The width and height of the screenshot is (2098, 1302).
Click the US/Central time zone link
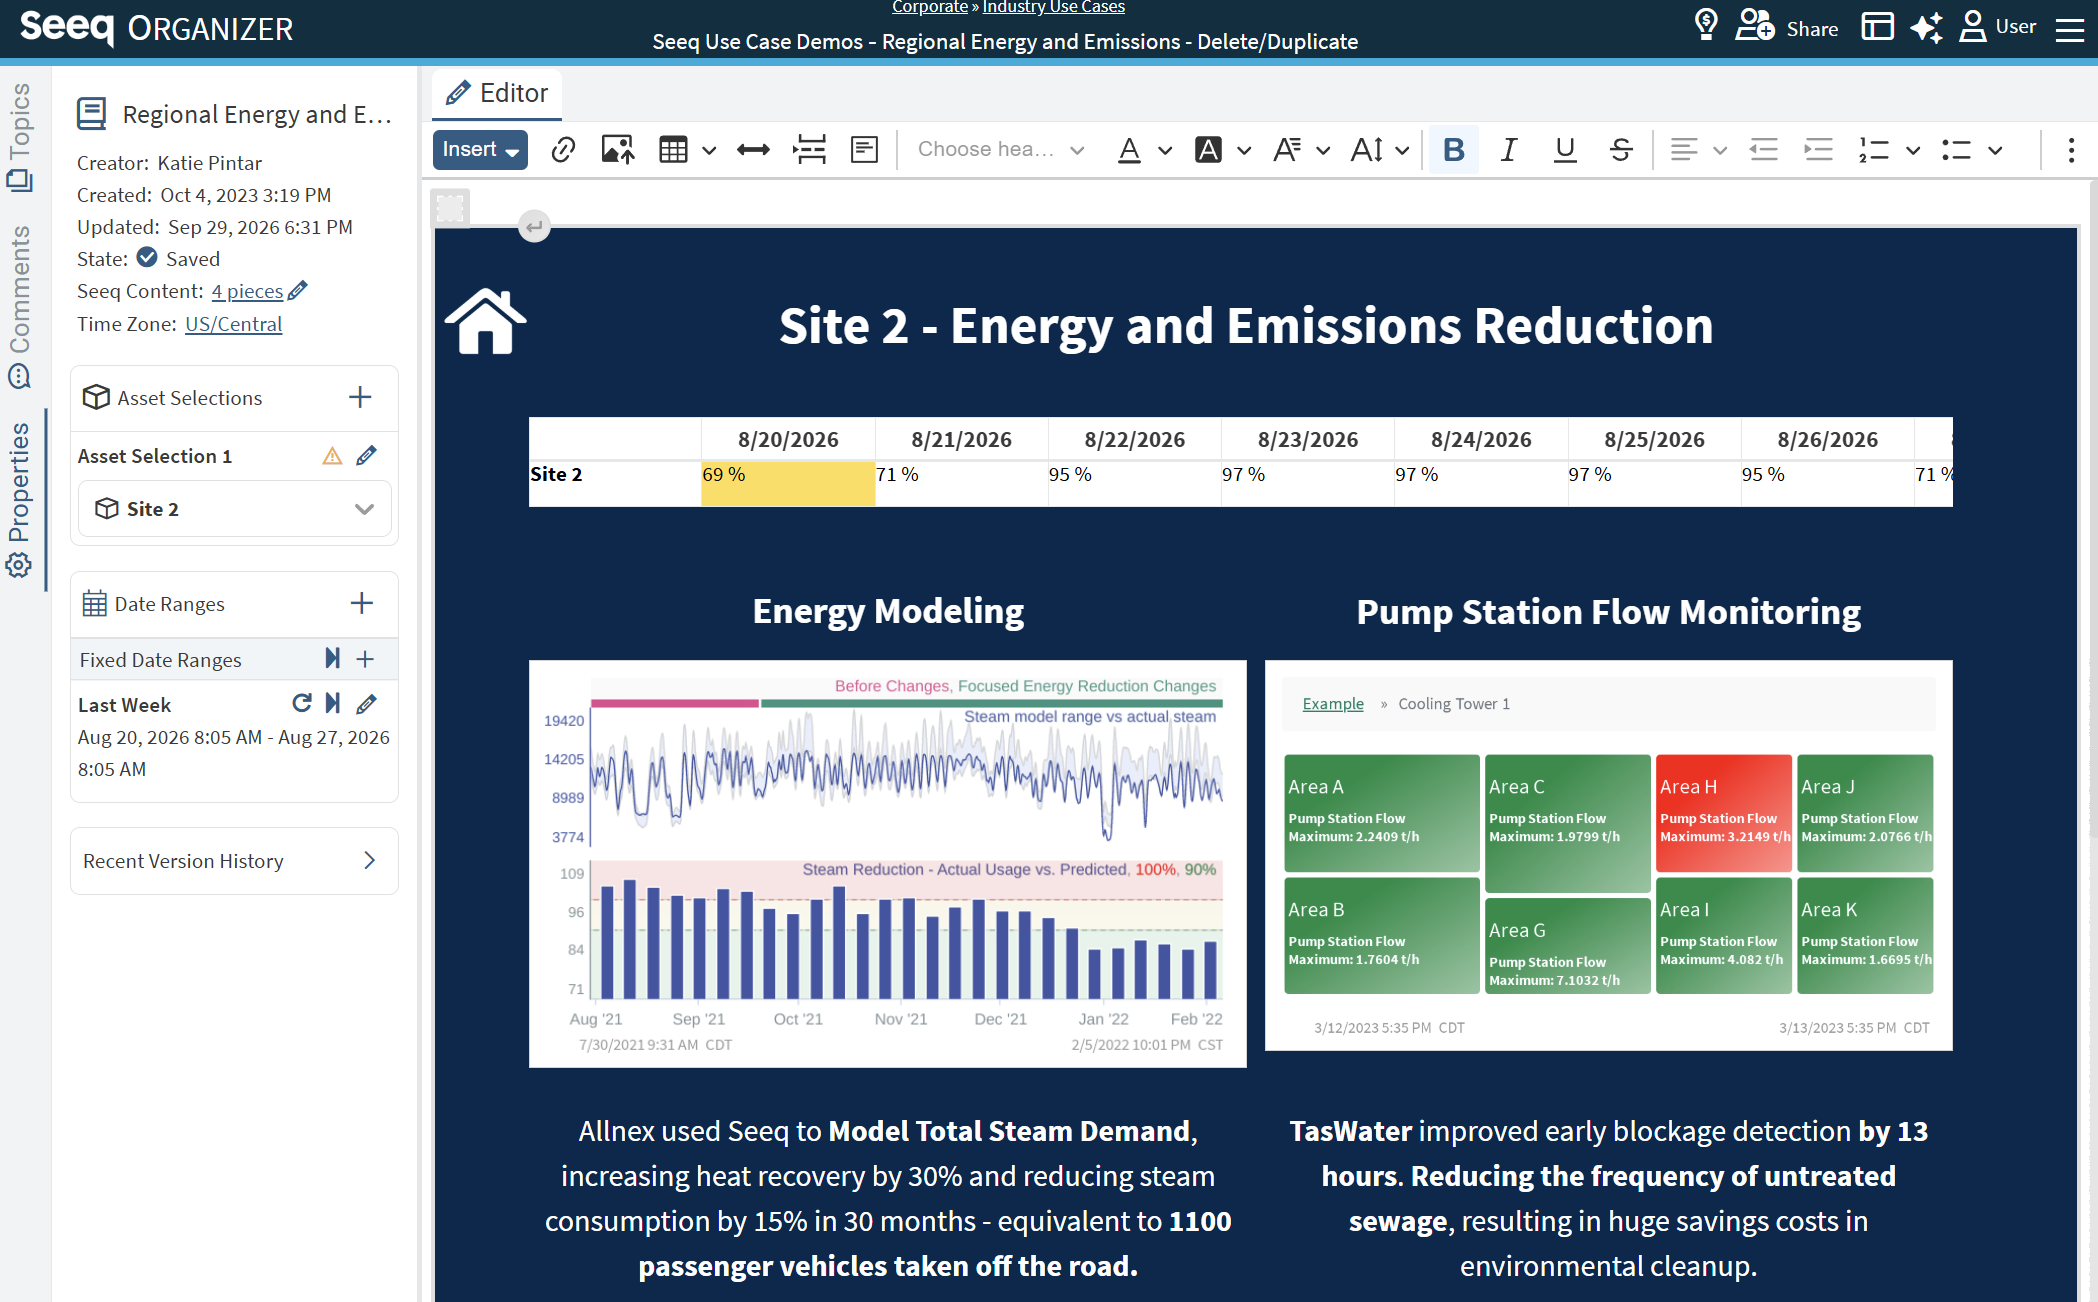click(x=234, y=324)
